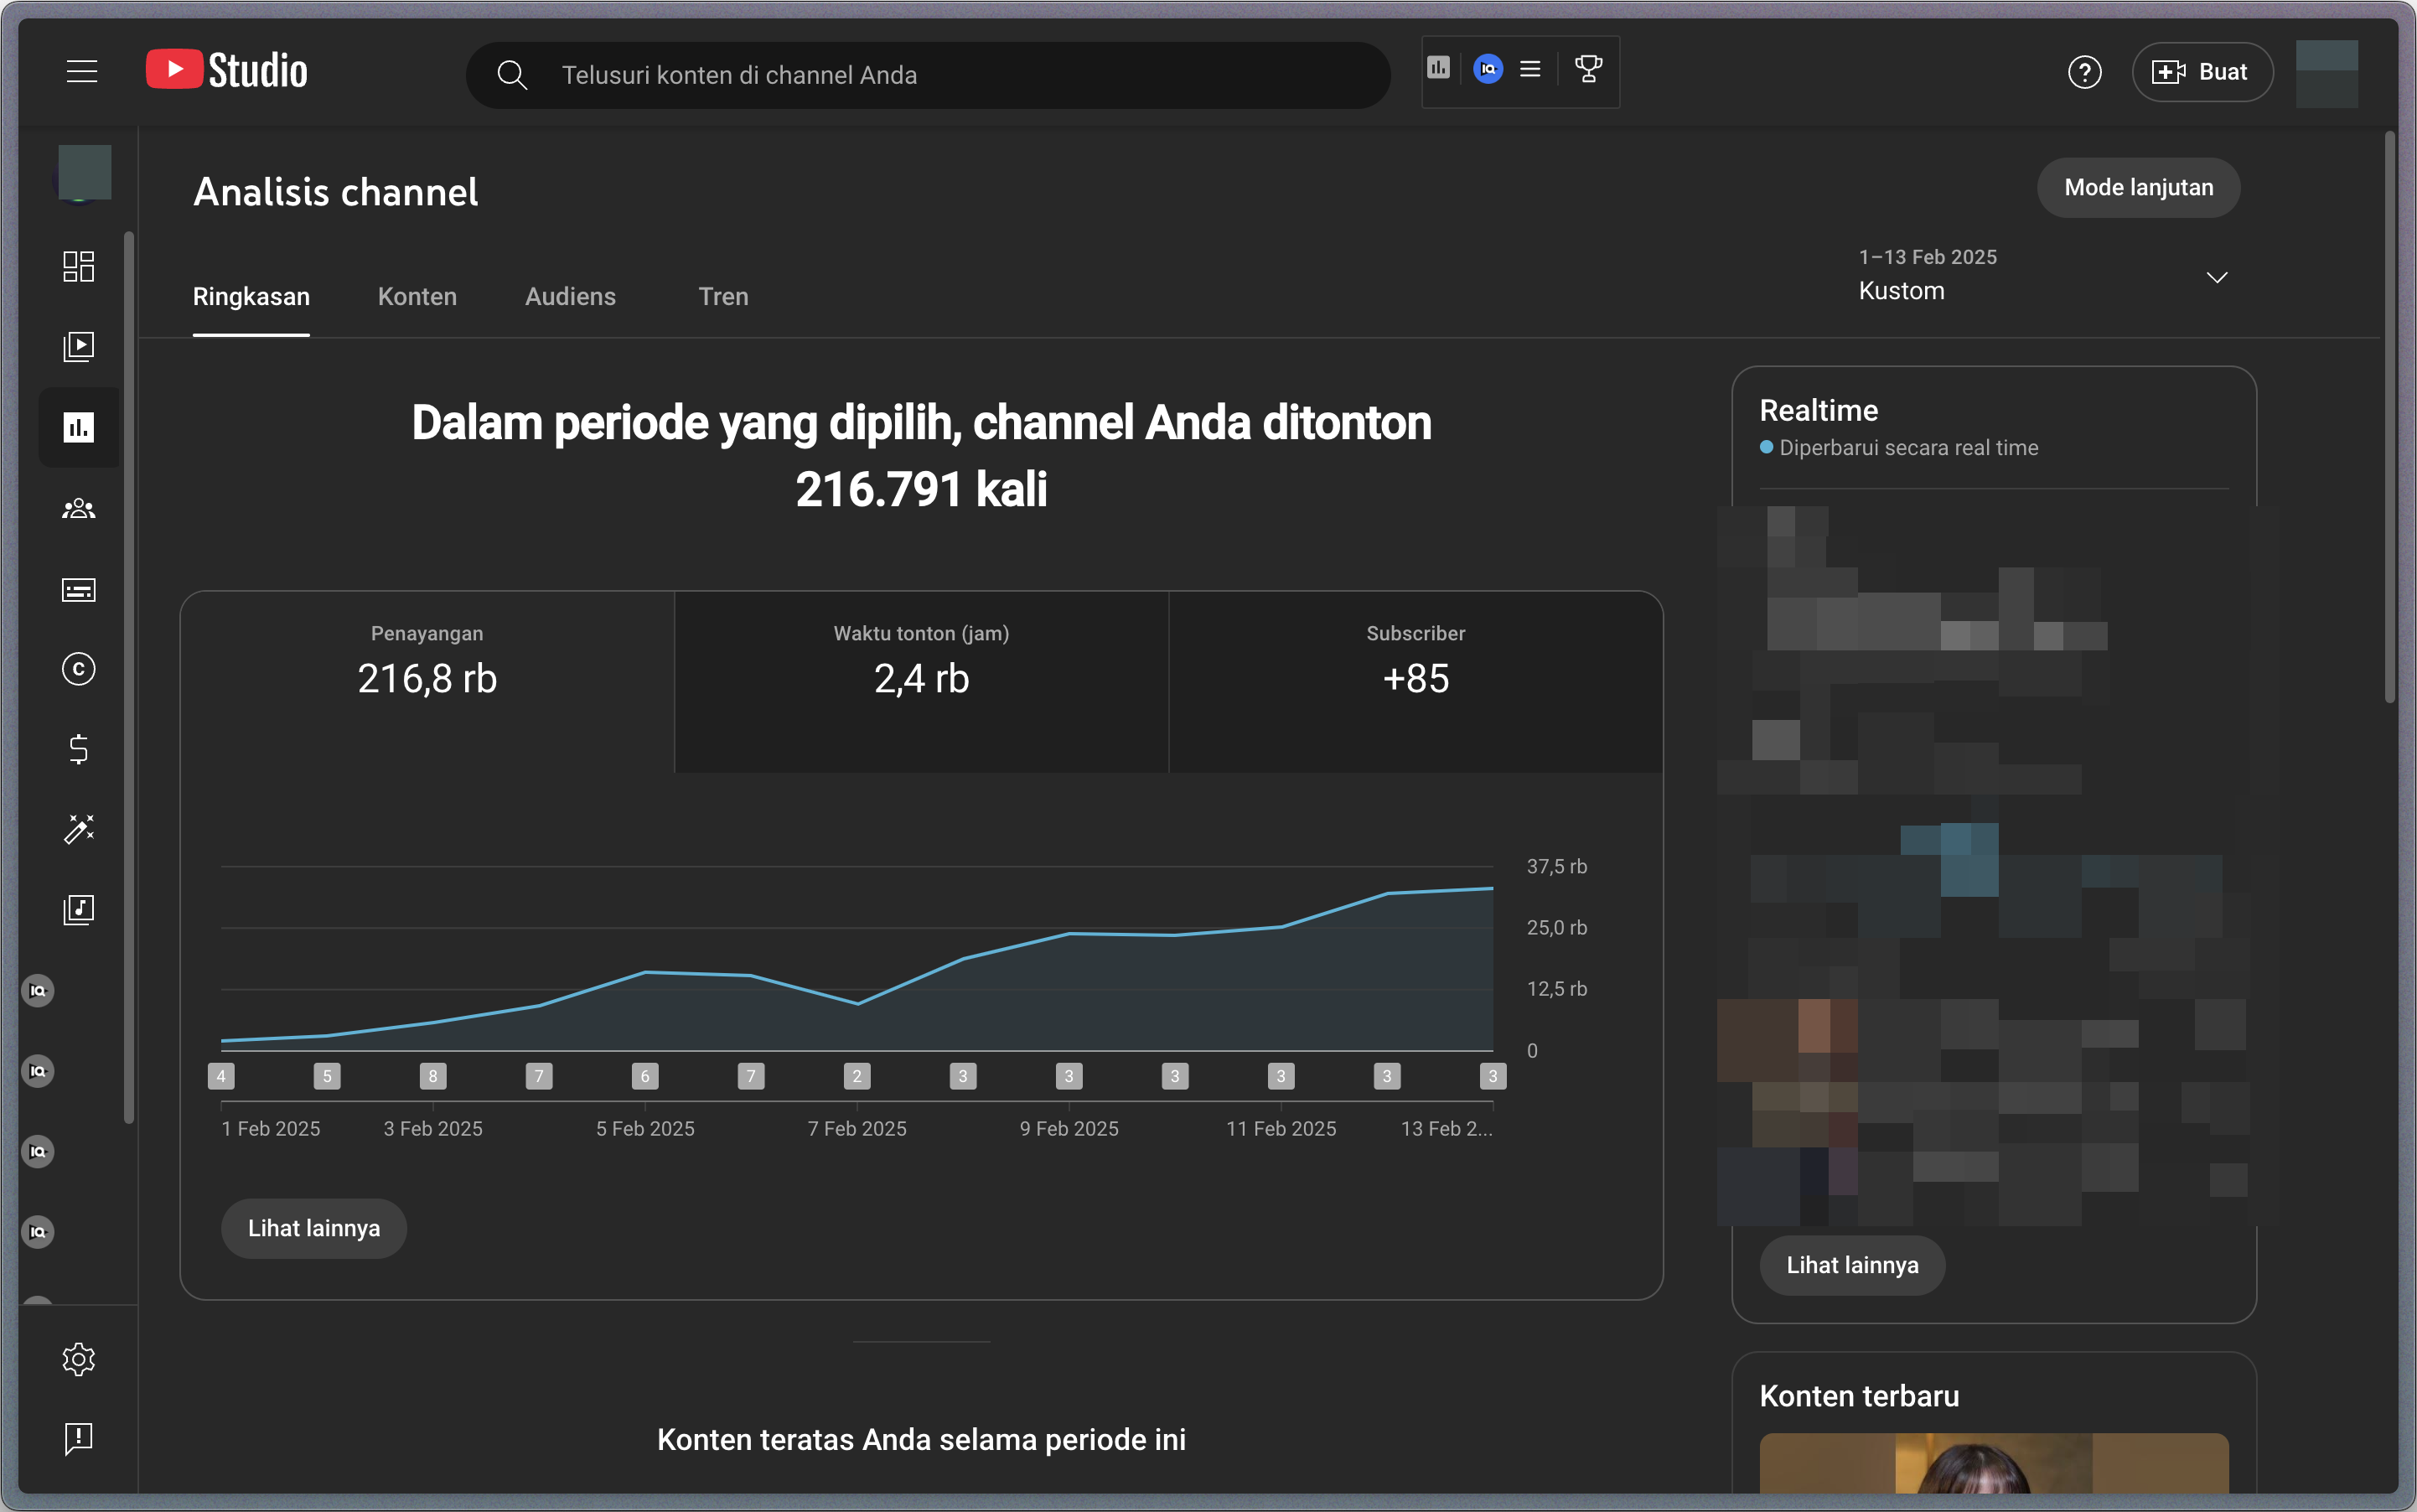Click the Mode lanjutan button
Image resolution: width=2417 pixels, height=1512 pixels.
pyautogui.click(x=2138, y=187)
